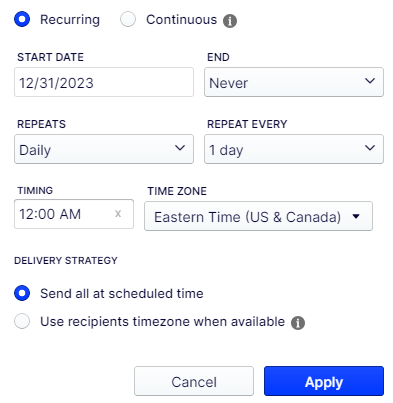393x403 pixels.
Task: Open the End dropdown showing Never
Action: (x=294, y=82)
